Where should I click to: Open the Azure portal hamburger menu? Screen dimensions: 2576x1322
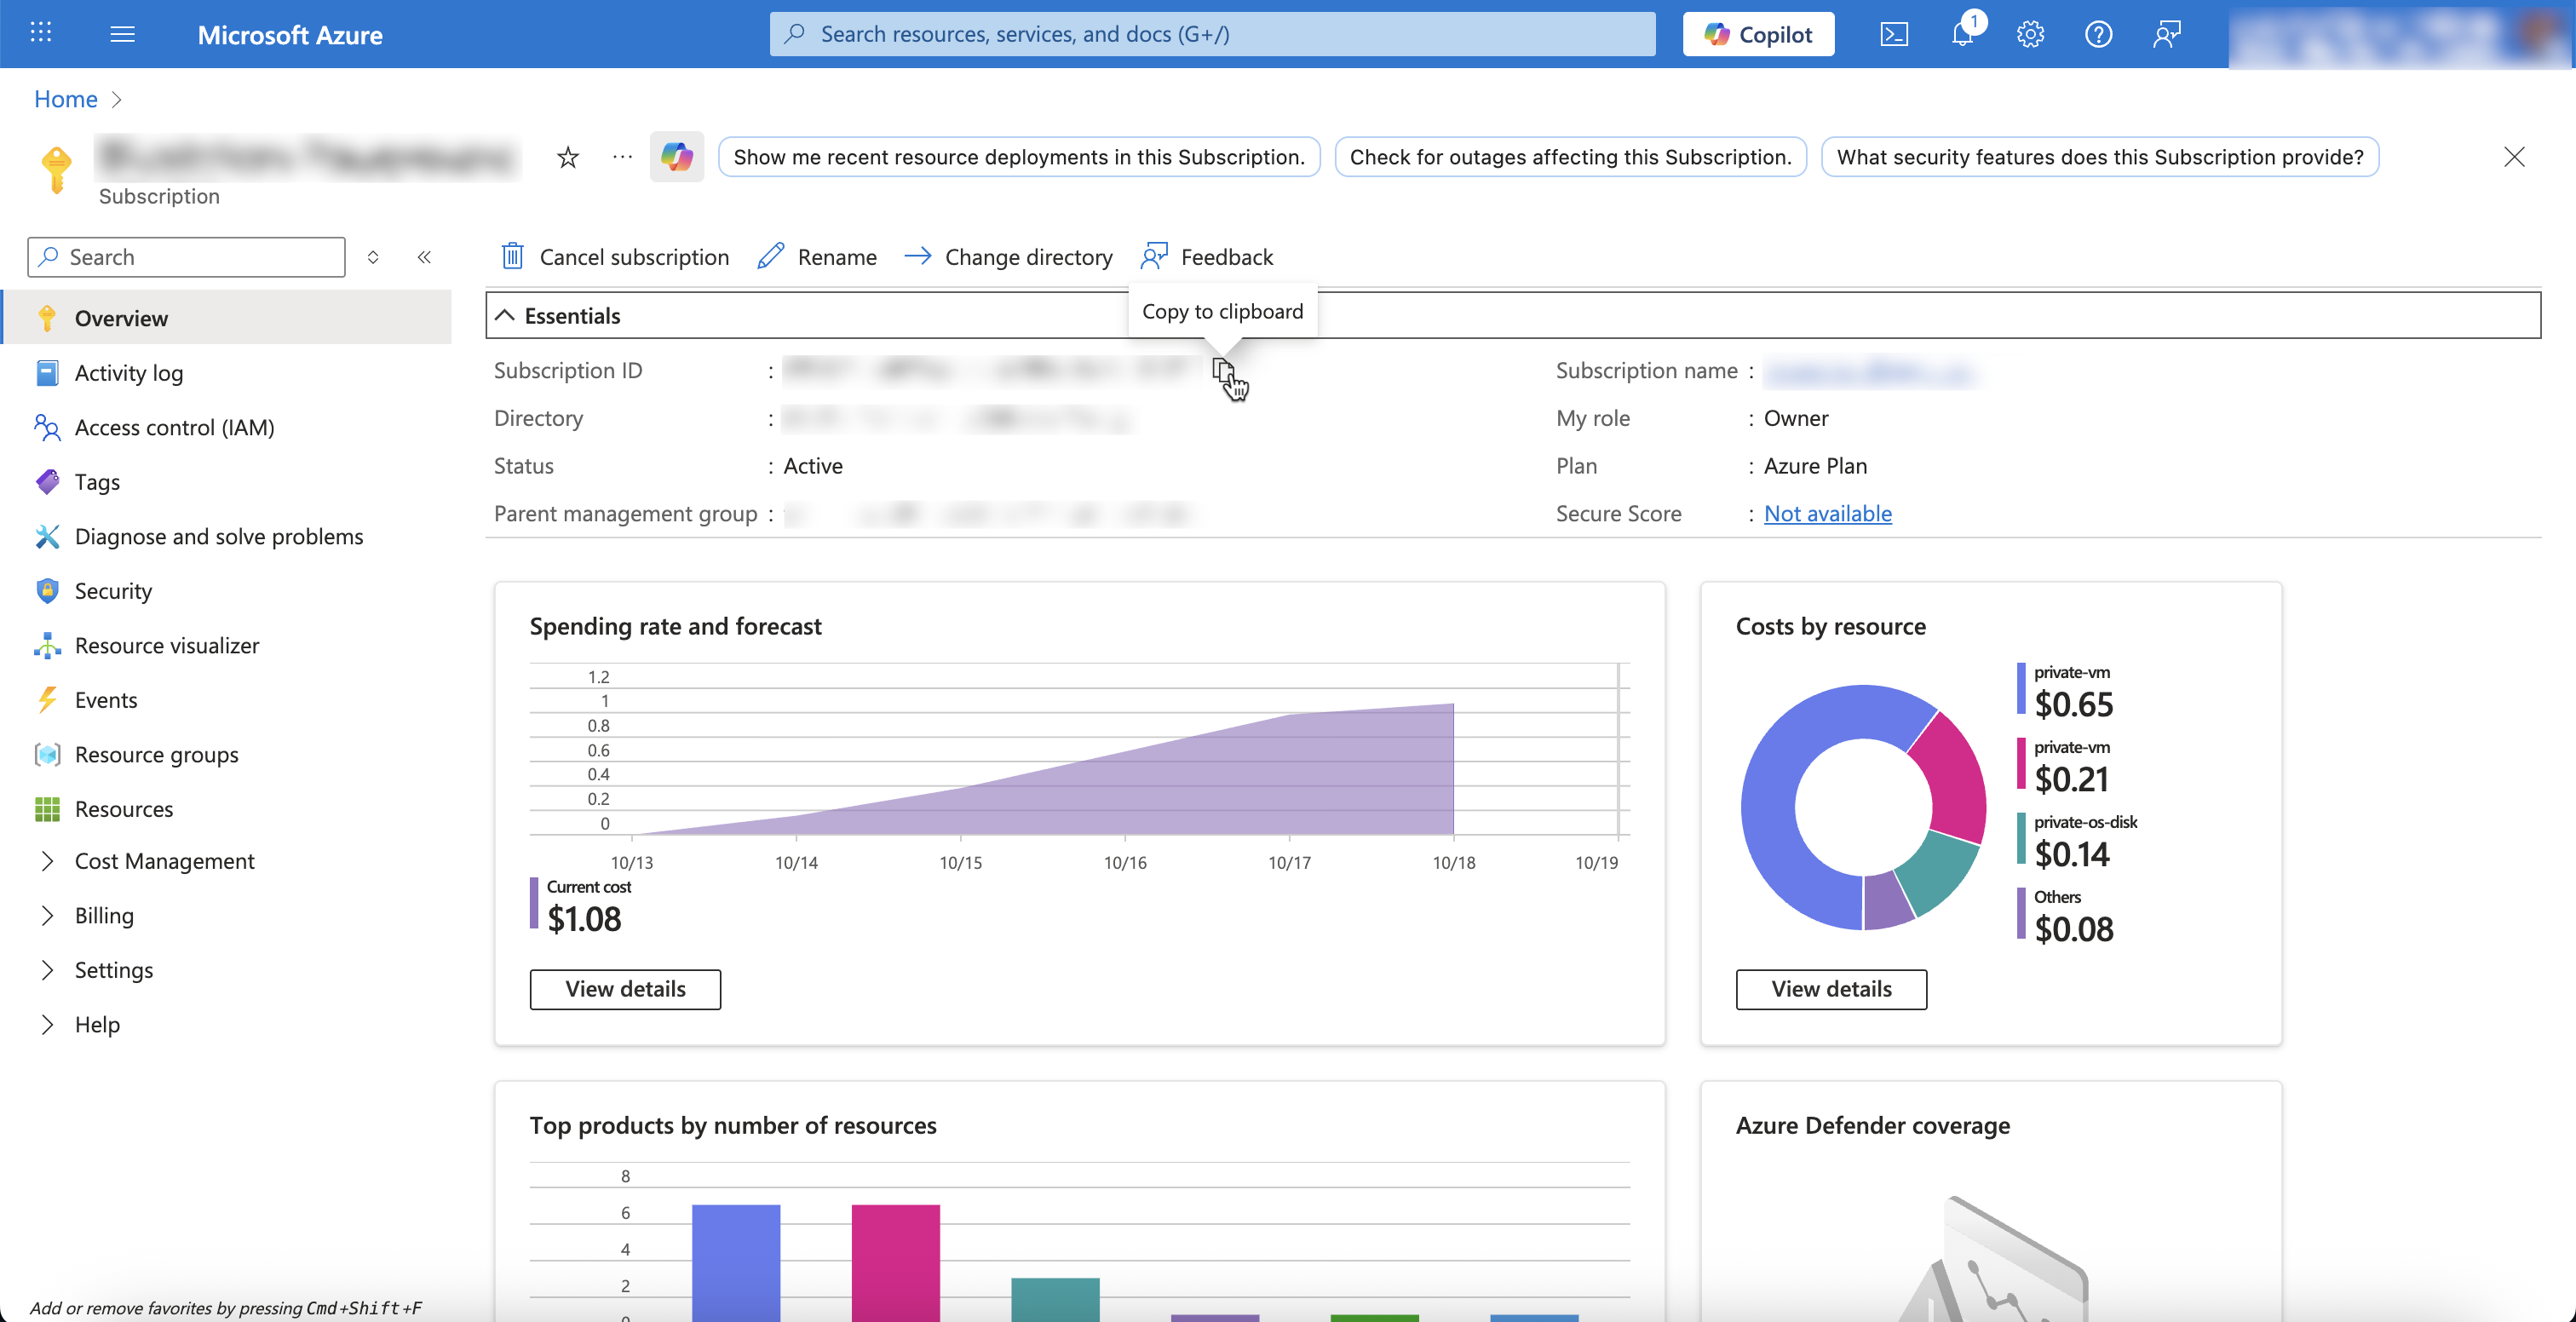[122, 34]
